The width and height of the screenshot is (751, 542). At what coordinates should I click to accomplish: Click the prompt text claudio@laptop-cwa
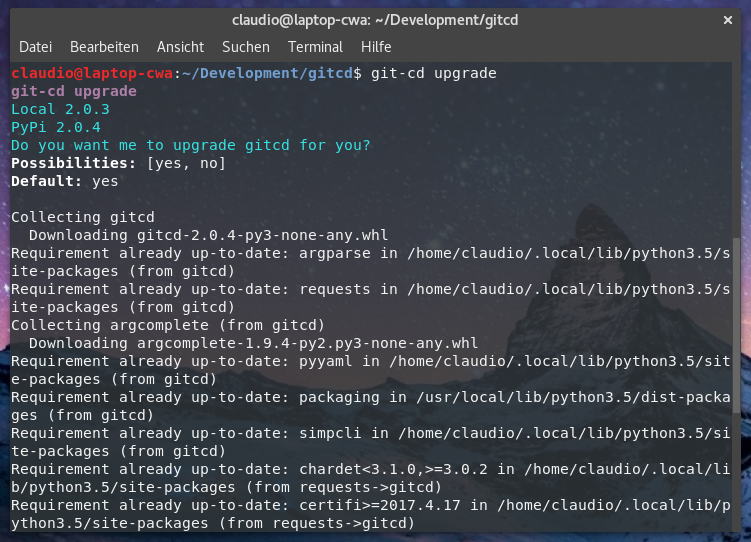click(92, 73)
